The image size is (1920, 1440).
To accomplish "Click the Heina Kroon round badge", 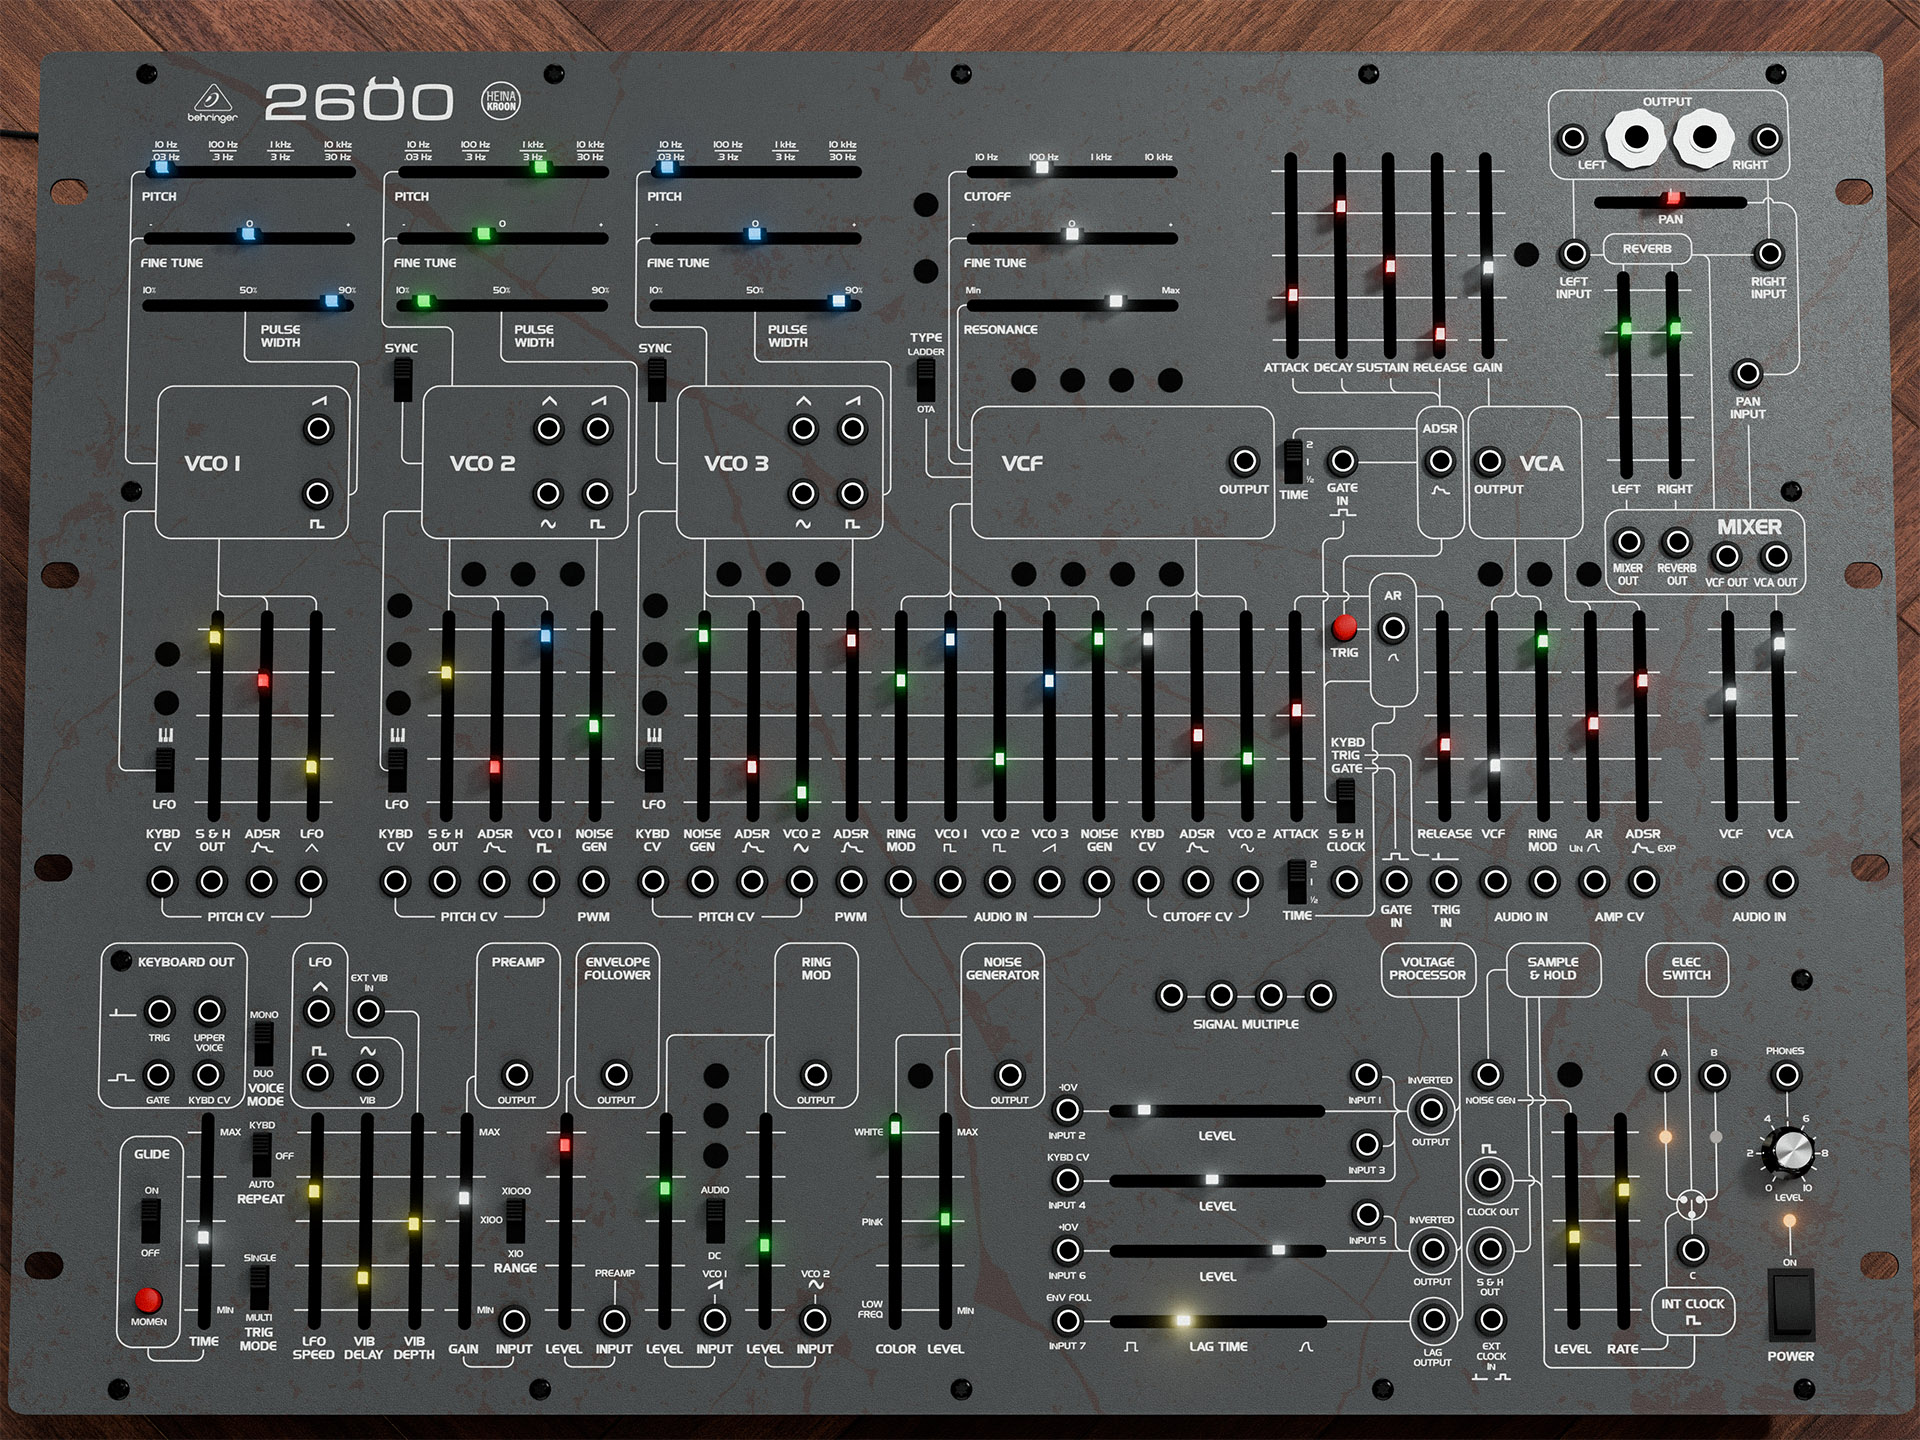I will (501, 101).
